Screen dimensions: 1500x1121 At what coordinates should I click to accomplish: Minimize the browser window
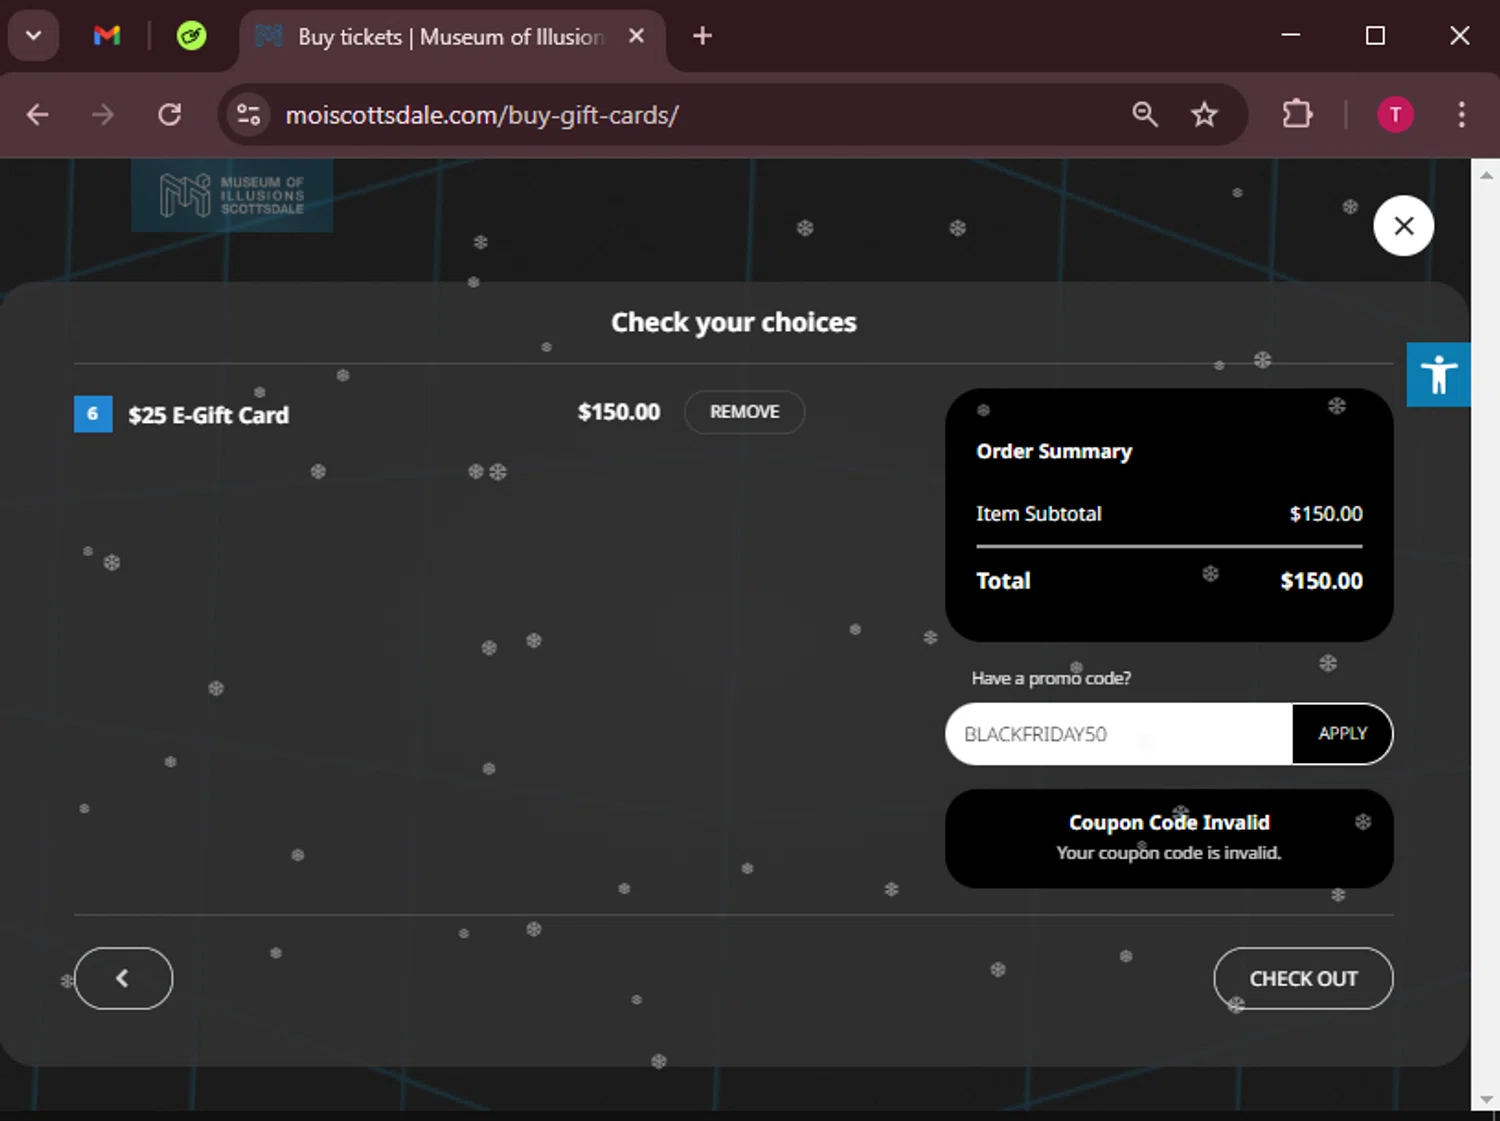1291,35
